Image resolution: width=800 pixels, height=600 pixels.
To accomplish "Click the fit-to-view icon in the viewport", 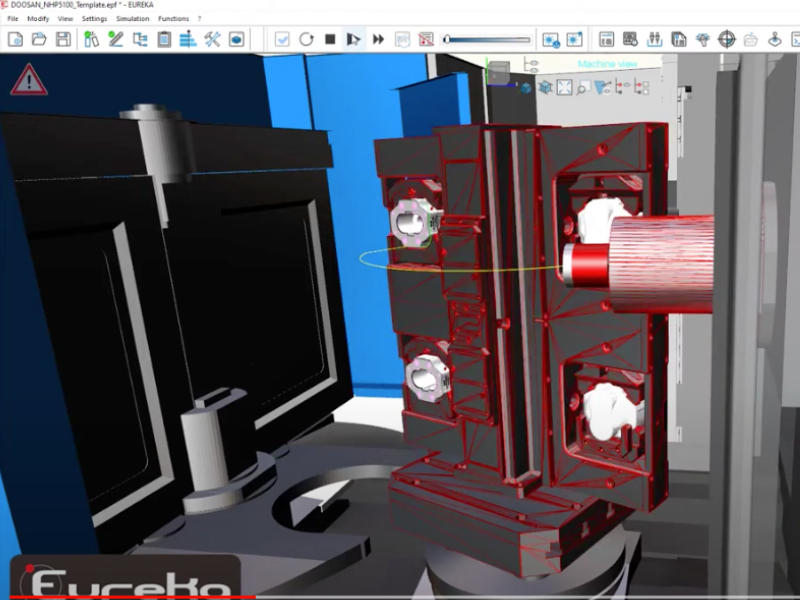I will [x=563, y=87].
